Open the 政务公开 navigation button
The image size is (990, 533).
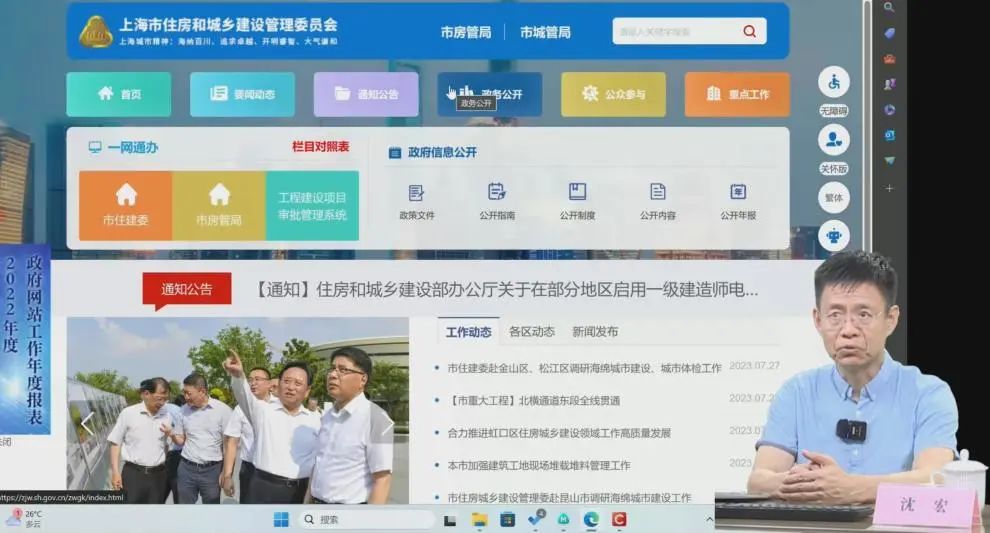coord(490,94)
